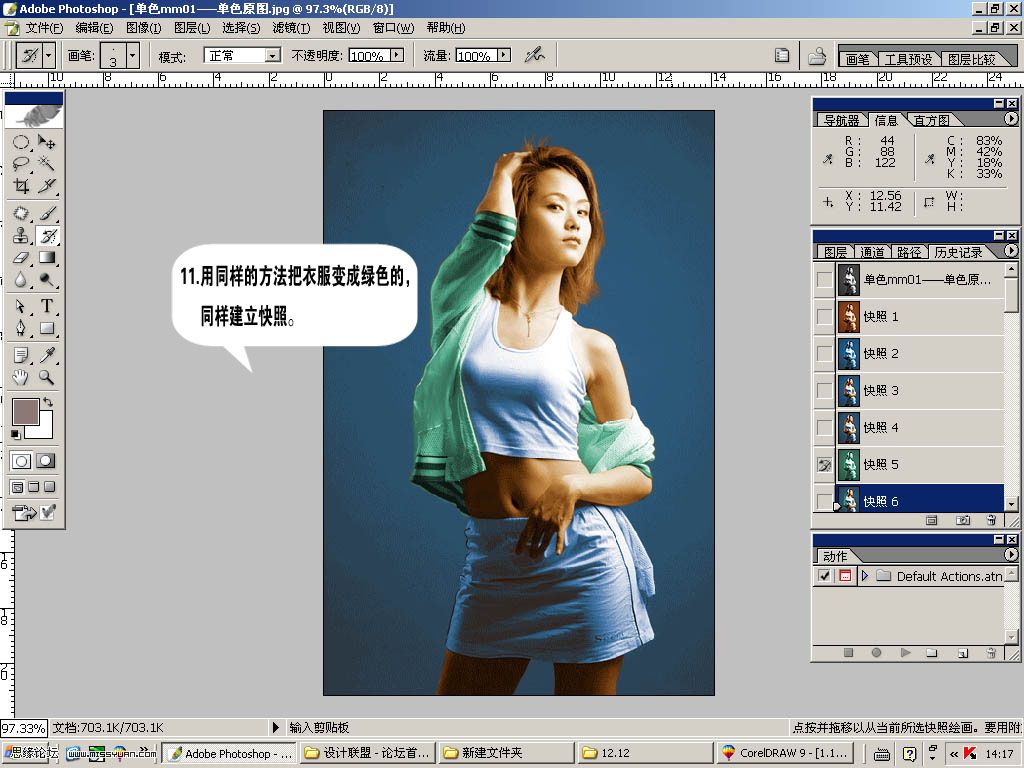This screenshot has height=768, width=1024.
Task: Select the Path Selection tool
Action: (21, 306)
